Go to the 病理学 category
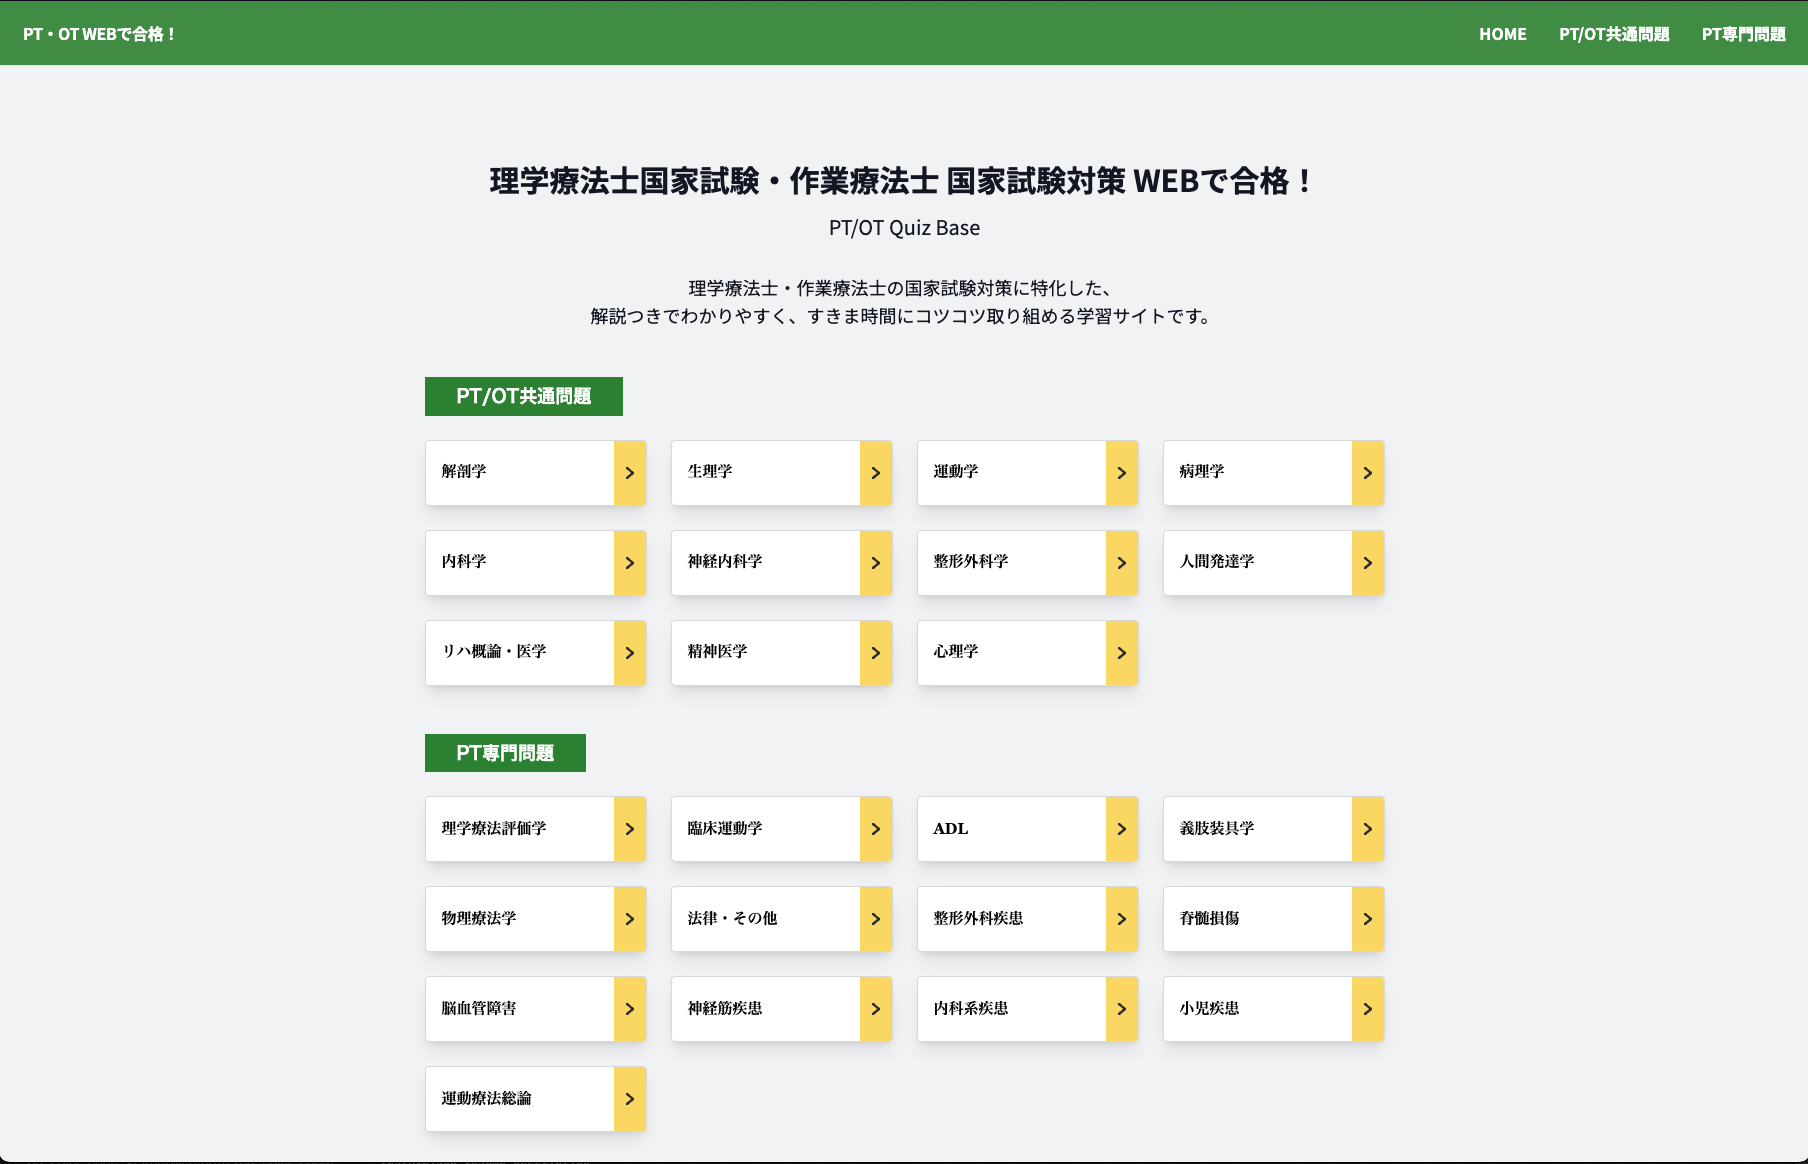The width and height of the screenshot is (1808, 1164). tap(1274, 473)
